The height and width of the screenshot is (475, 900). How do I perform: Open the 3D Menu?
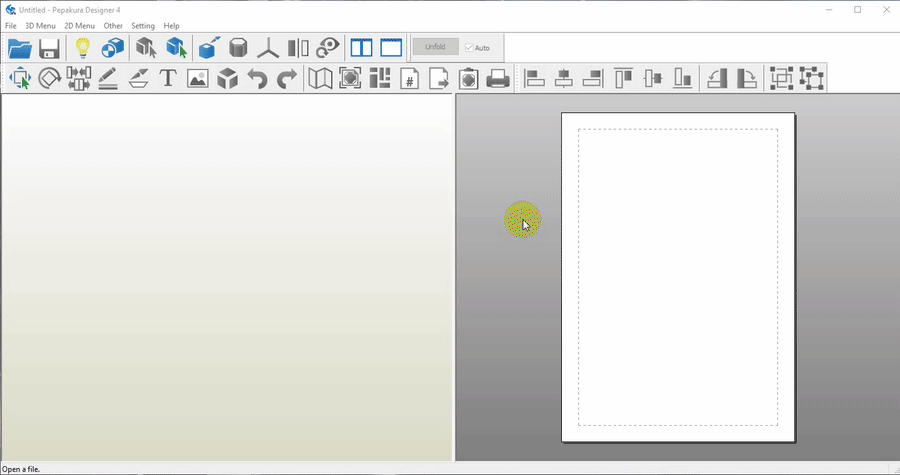(40, 26)
